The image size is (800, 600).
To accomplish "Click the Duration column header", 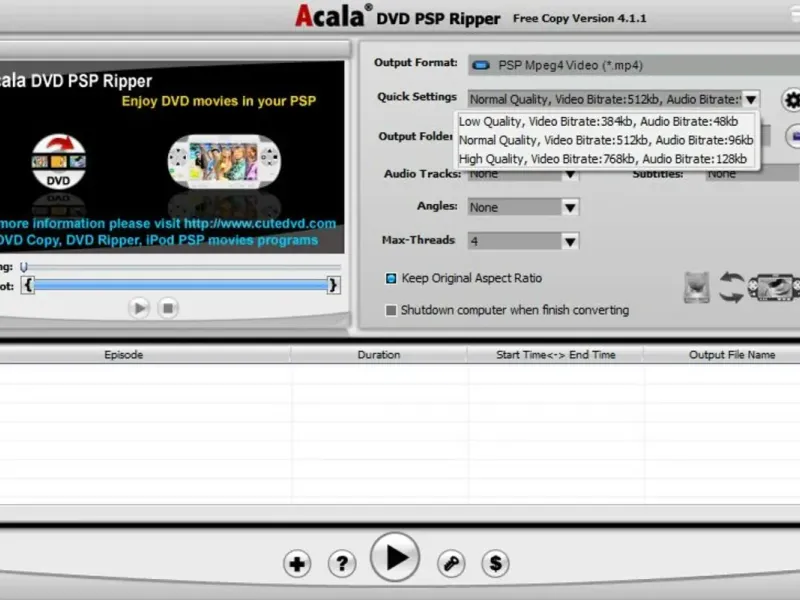I will 379,355.
